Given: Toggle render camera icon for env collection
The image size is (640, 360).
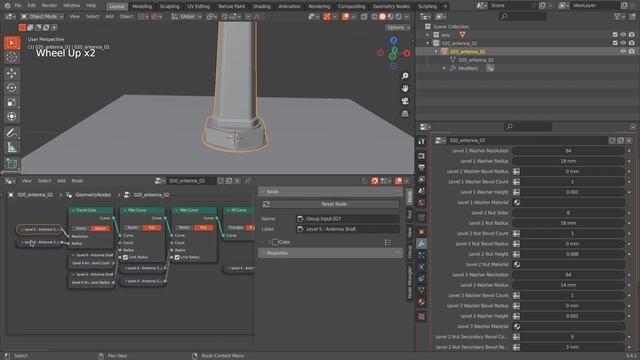Looking at the screenshot, I should tap(632, 35).
